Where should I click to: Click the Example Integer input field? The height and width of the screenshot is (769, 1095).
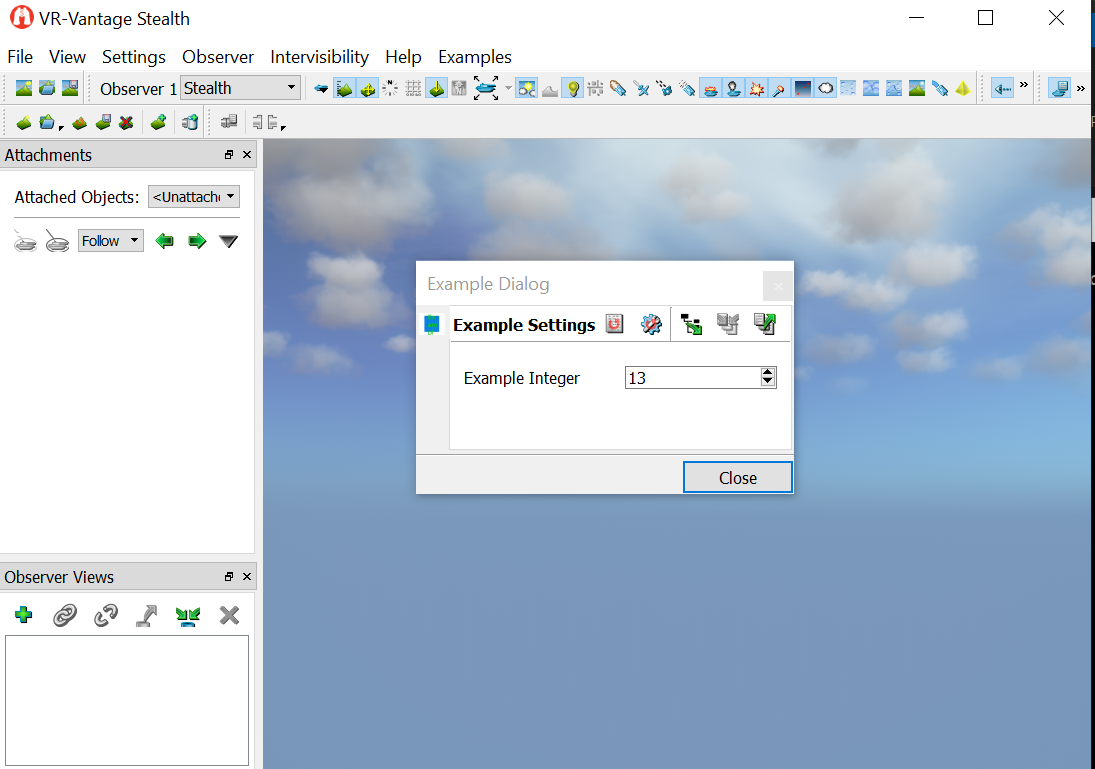coord(691,378)
